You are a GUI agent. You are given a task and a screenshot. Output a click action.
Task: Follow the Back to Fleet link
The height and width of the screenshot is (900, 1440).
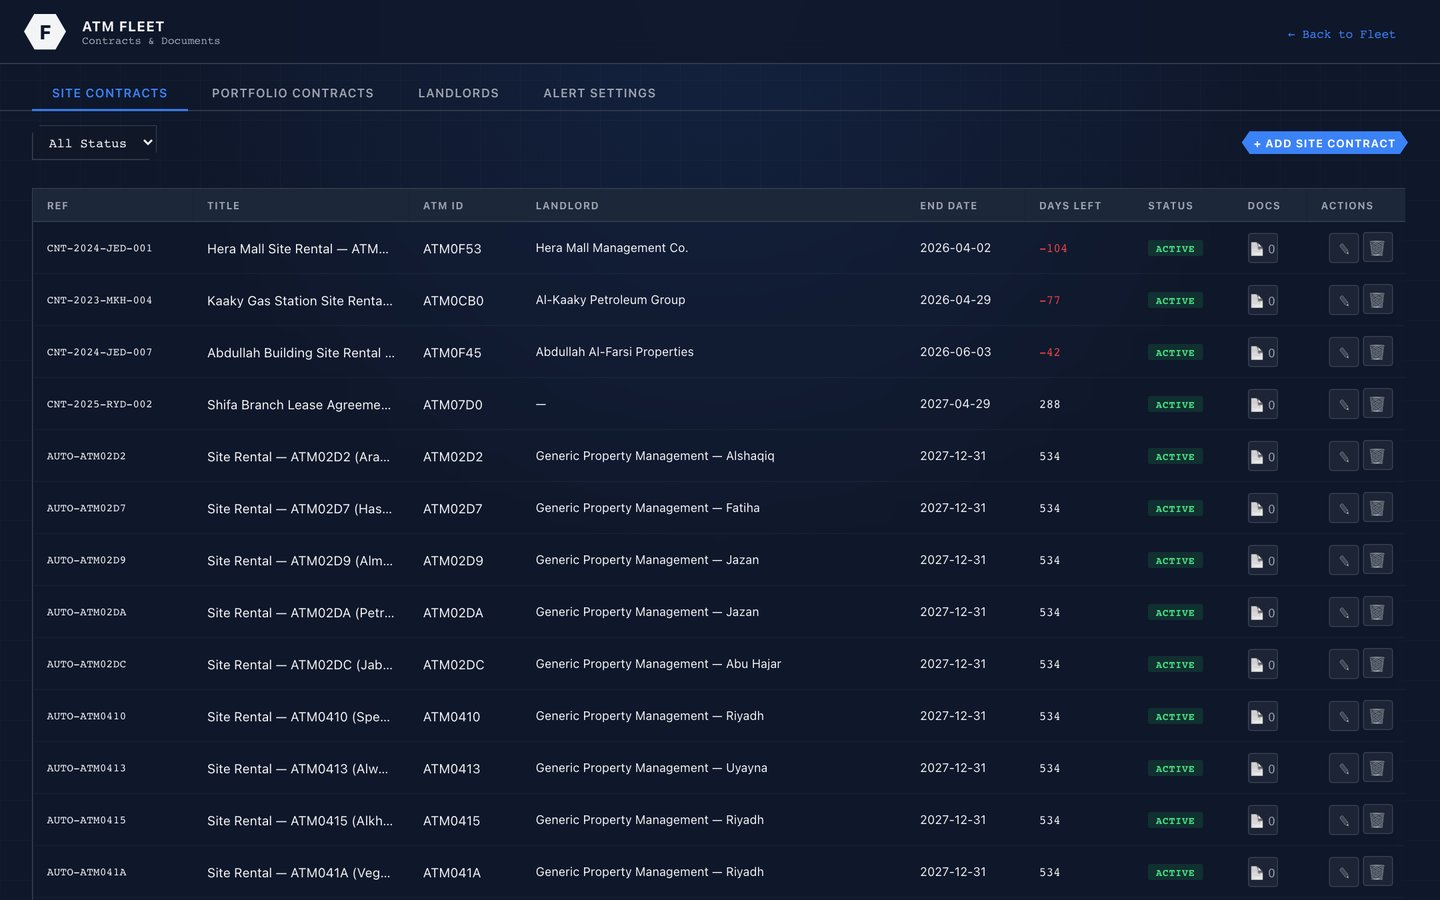[1341, 34]
